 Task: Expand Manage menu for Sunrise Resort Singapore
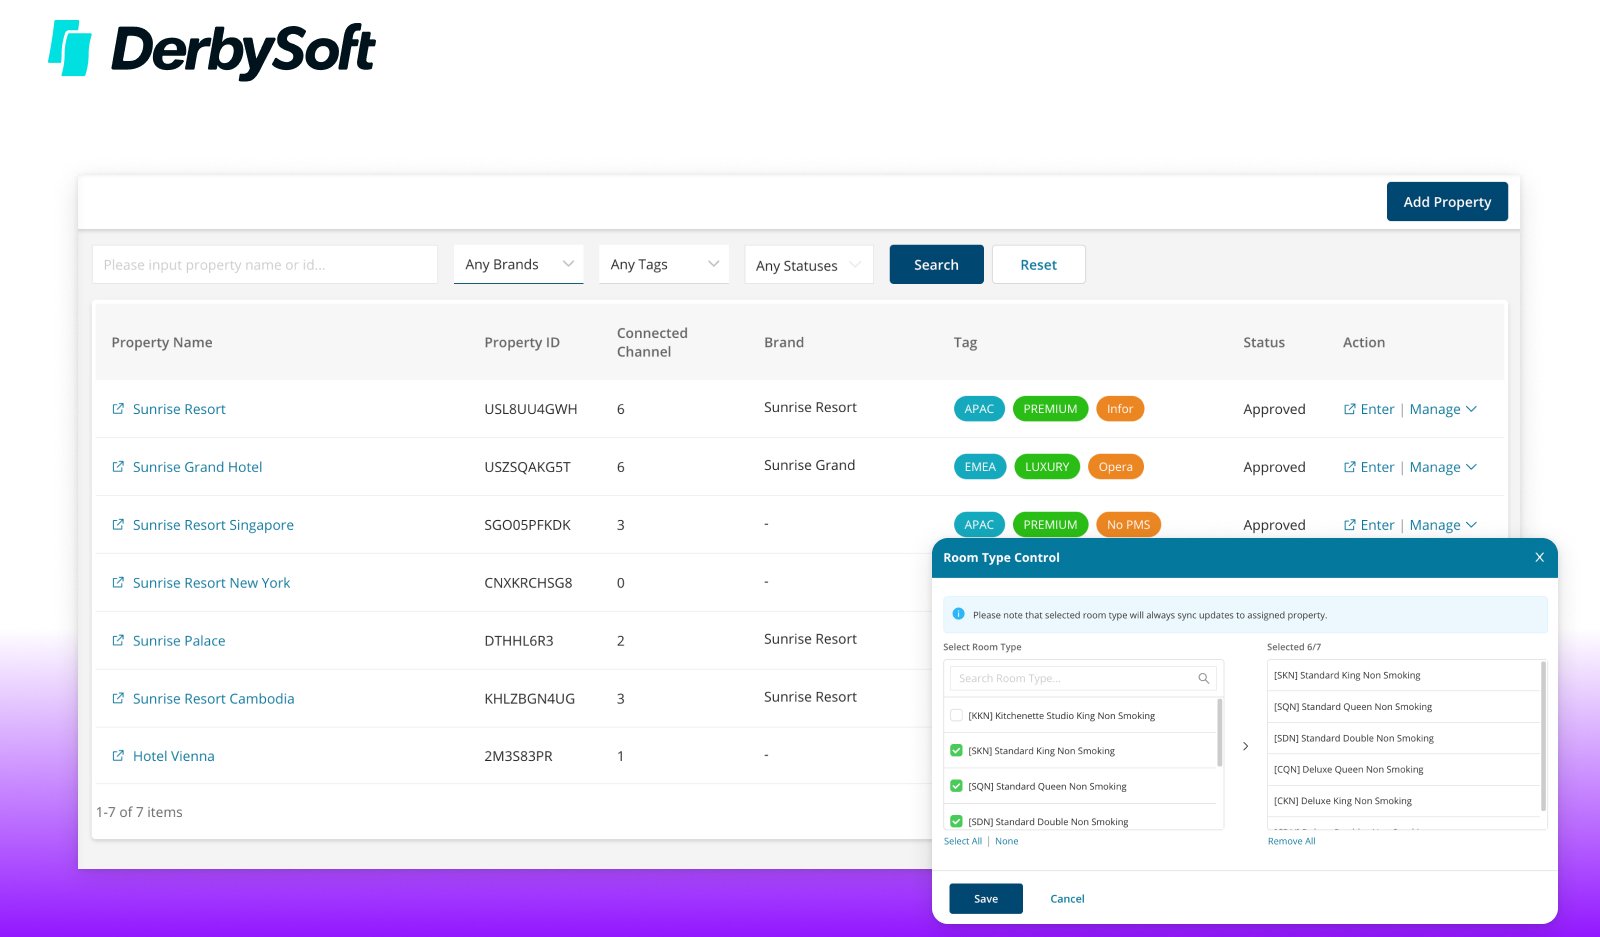coord(1443,525)
